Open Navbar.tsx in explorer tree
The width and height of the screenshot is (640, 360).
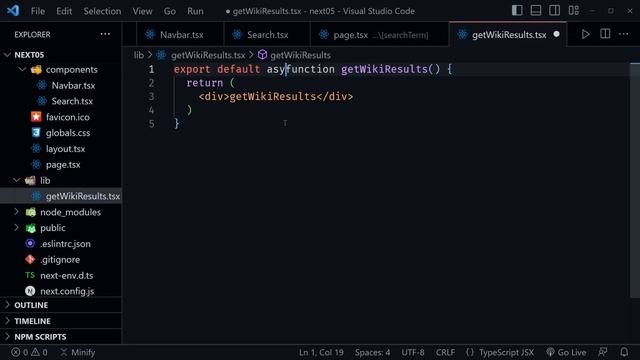pyautogui.click(x=73, y=85)
